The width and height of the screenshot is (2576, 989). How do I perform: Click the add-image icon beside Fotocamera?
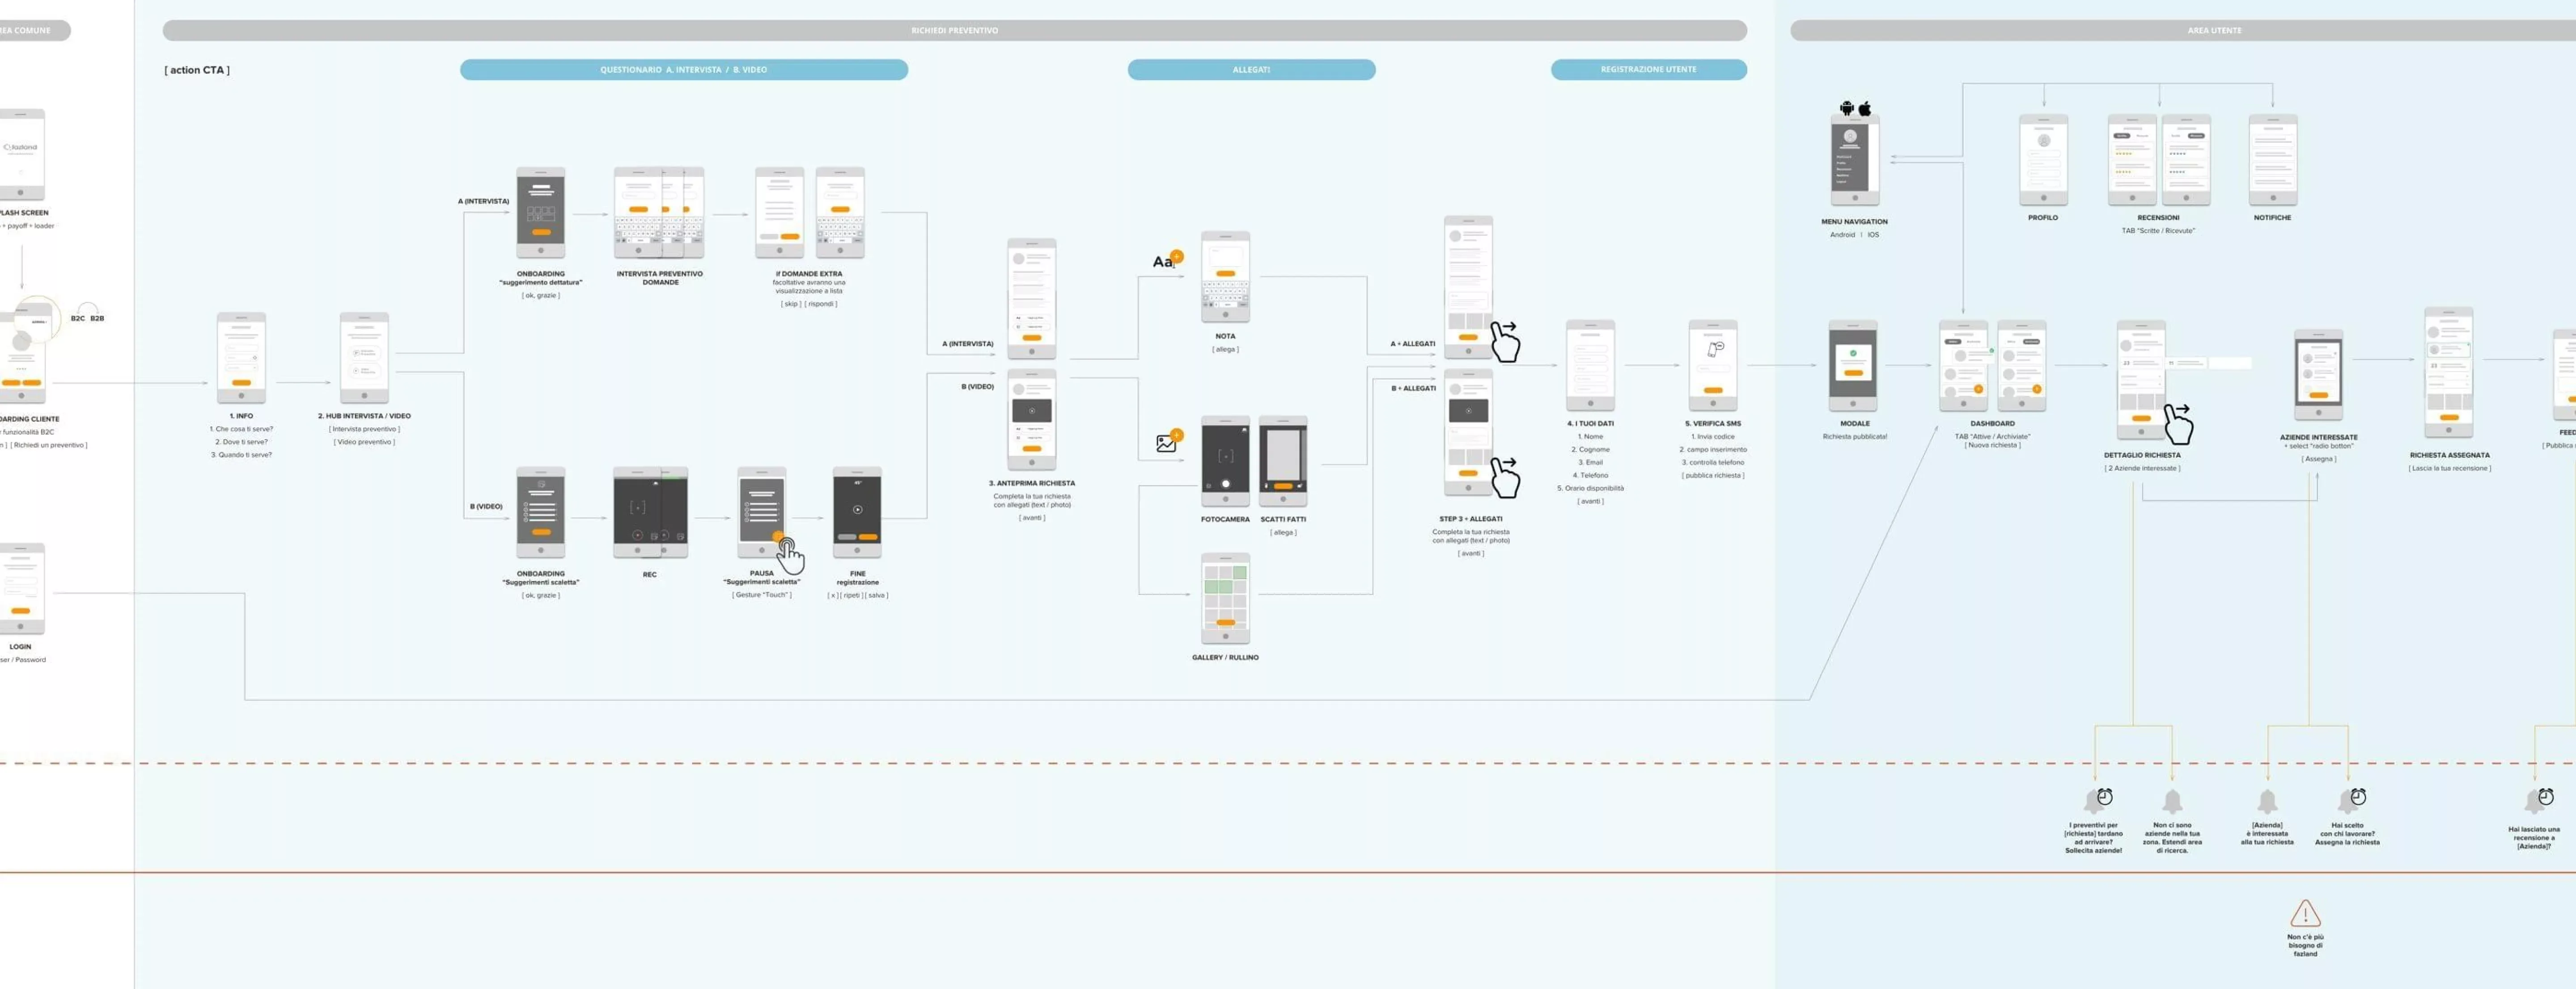point(1166,443)
